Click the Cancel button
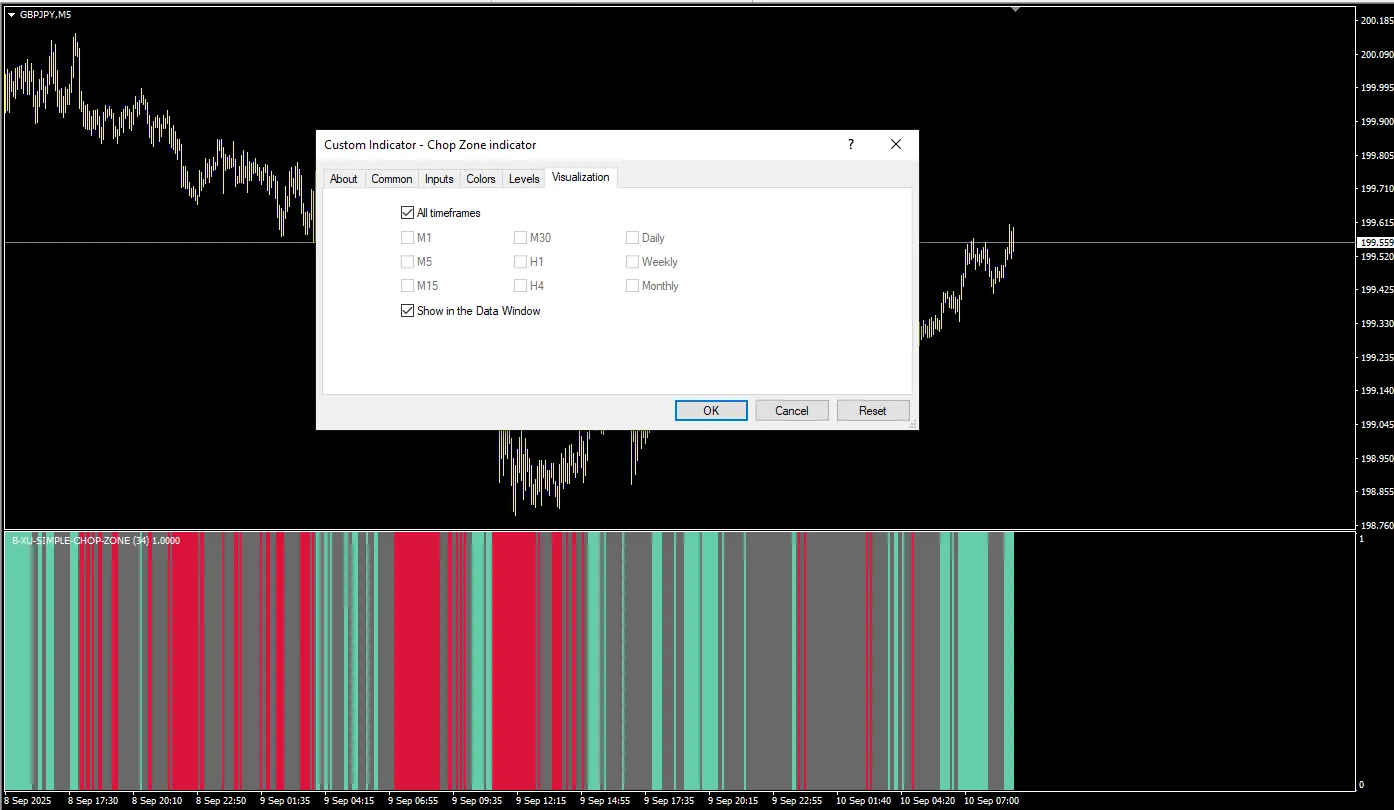1394x810 pixels. pos(791,411)
